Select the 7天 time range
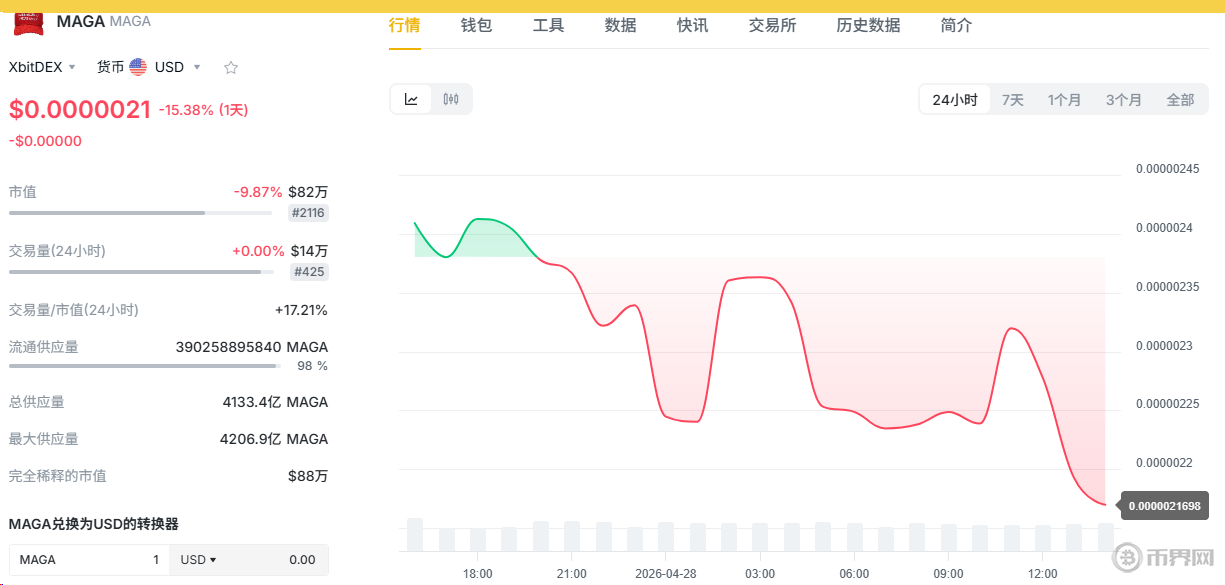The width and height of the screenshot is (1225, 585). coord(1013,100)
